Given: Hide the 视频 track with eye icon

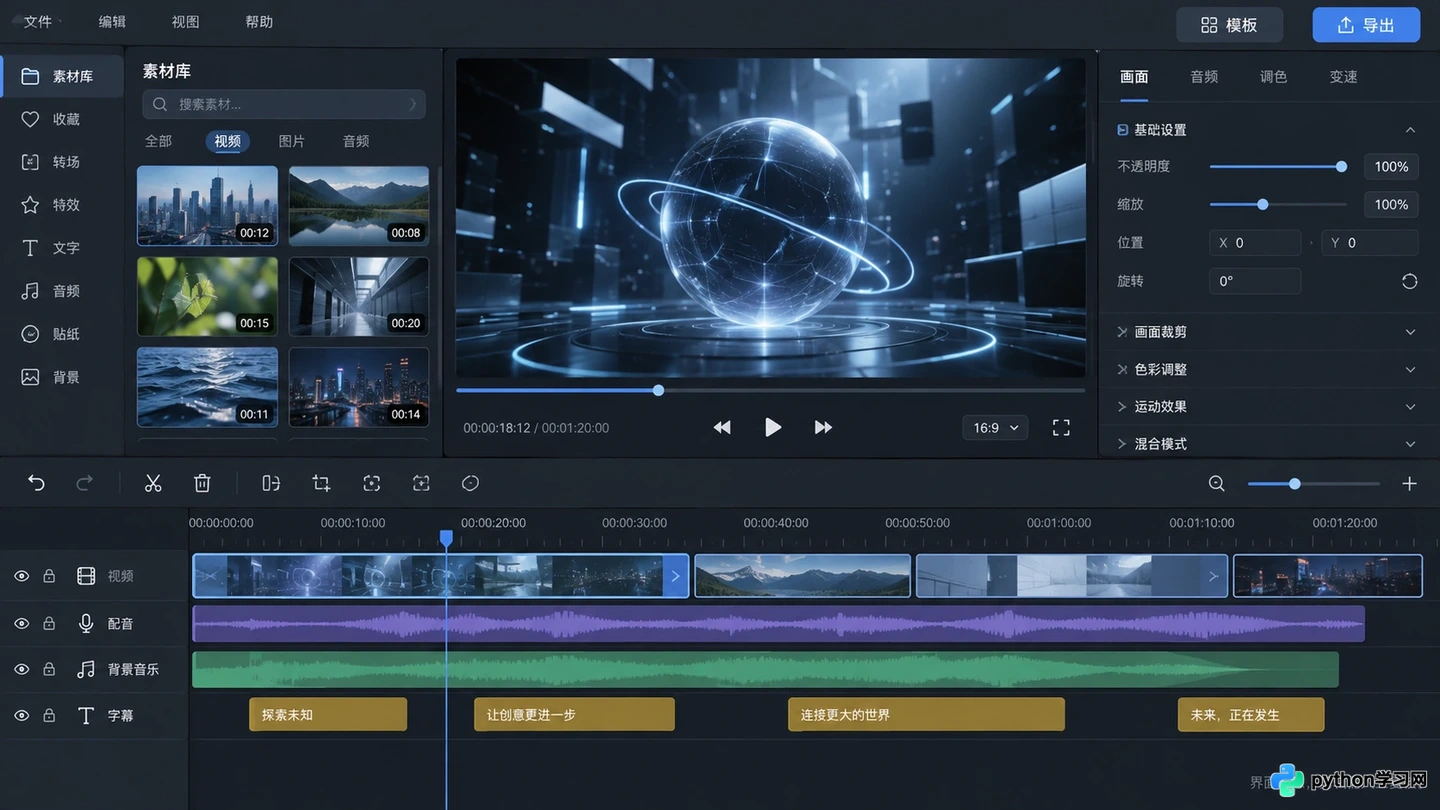Looking at the screenshot, I should coord(21,576).
